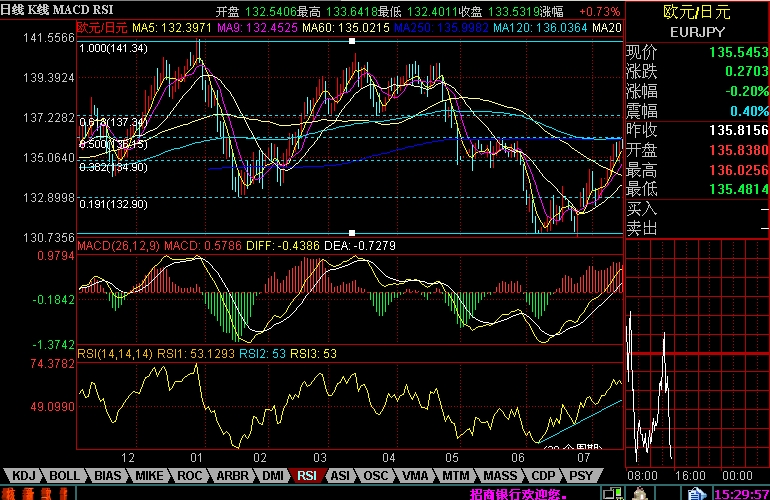Click the 涨跌 0.2703 quote row
Image resolution: width=770 pixels, height=500 pixels.
point(697,72)
